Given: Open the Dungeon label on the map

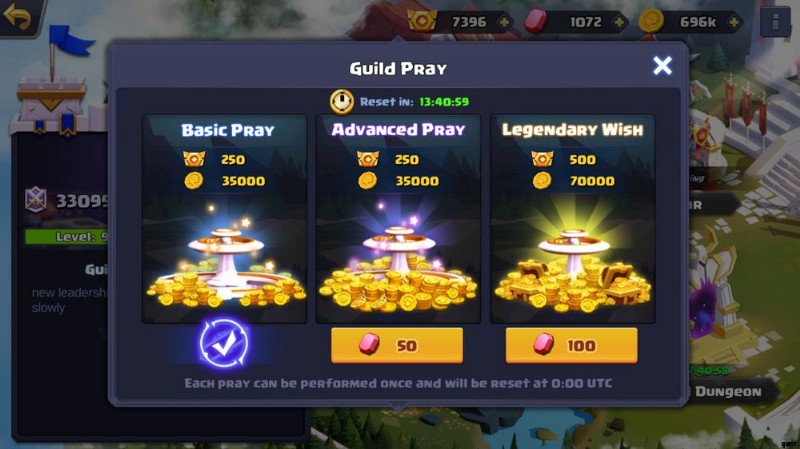Looking at the screenshot, I should tap(728, 392).
